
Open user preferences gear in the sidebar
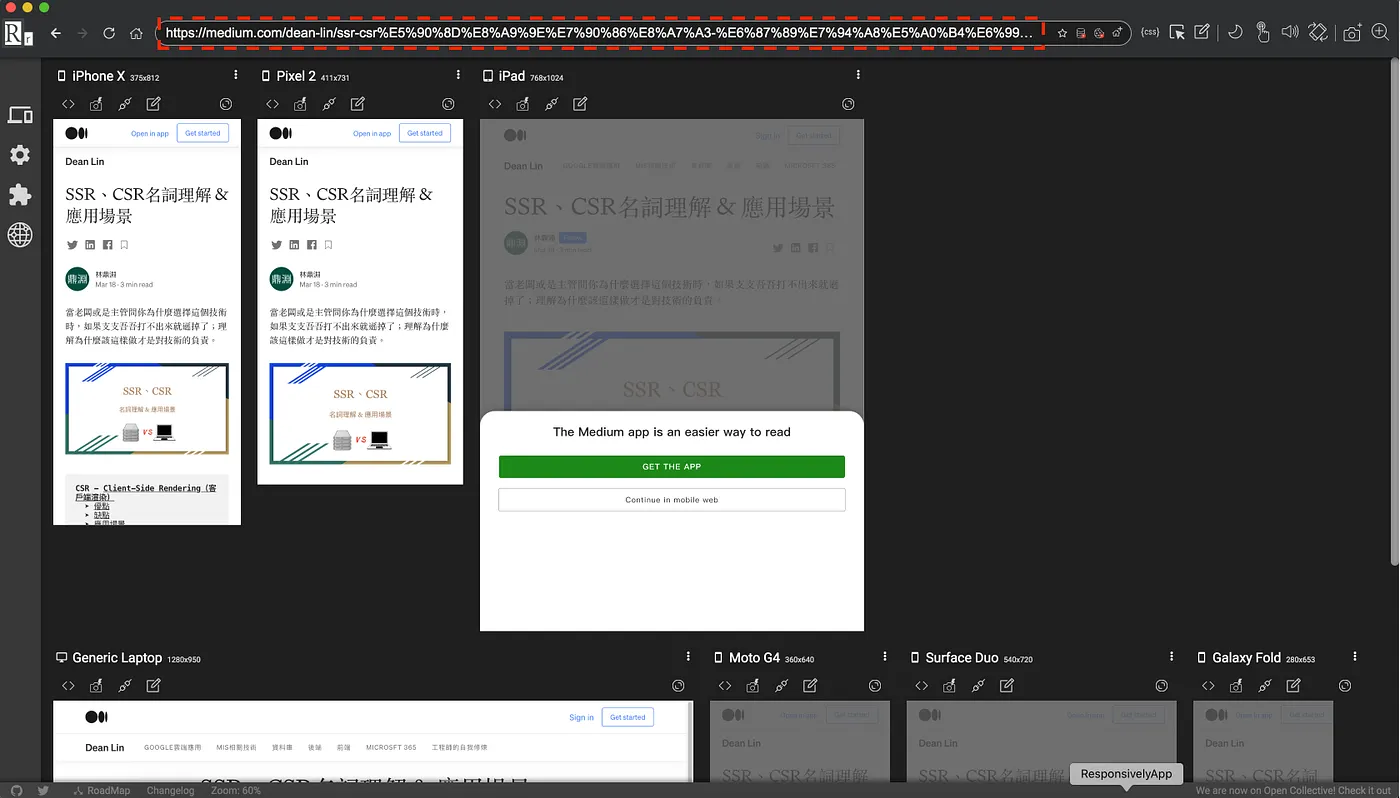pyautogui.click(x=20, y=155)
